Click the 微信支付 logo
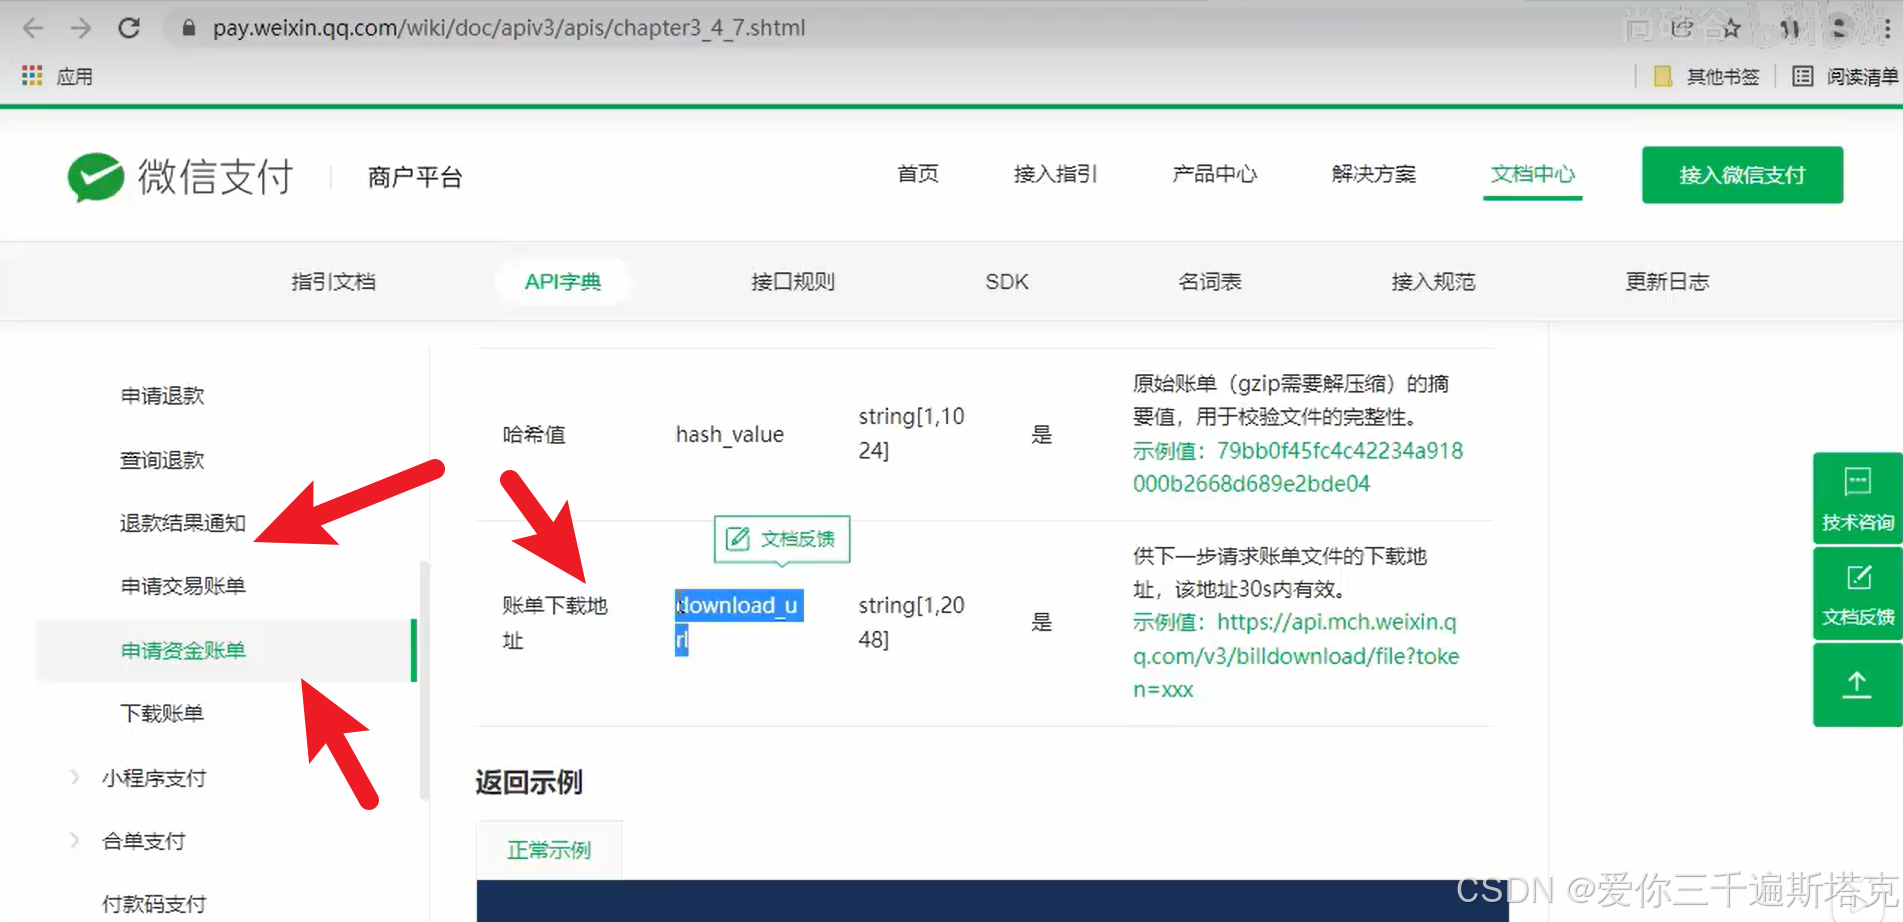Viewport: 1903px width, 922px height. click(x=180, y=177)
